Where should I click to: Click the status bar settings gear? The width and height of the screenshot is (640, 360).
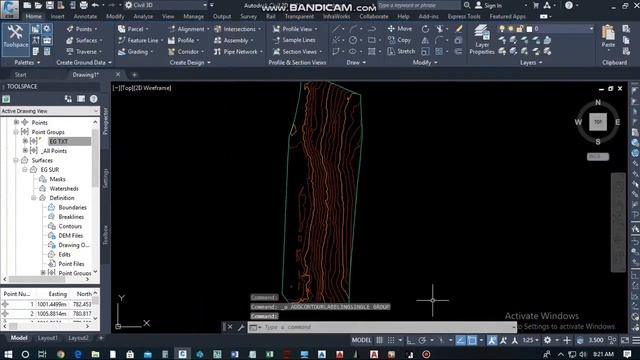tap(547, 340)
